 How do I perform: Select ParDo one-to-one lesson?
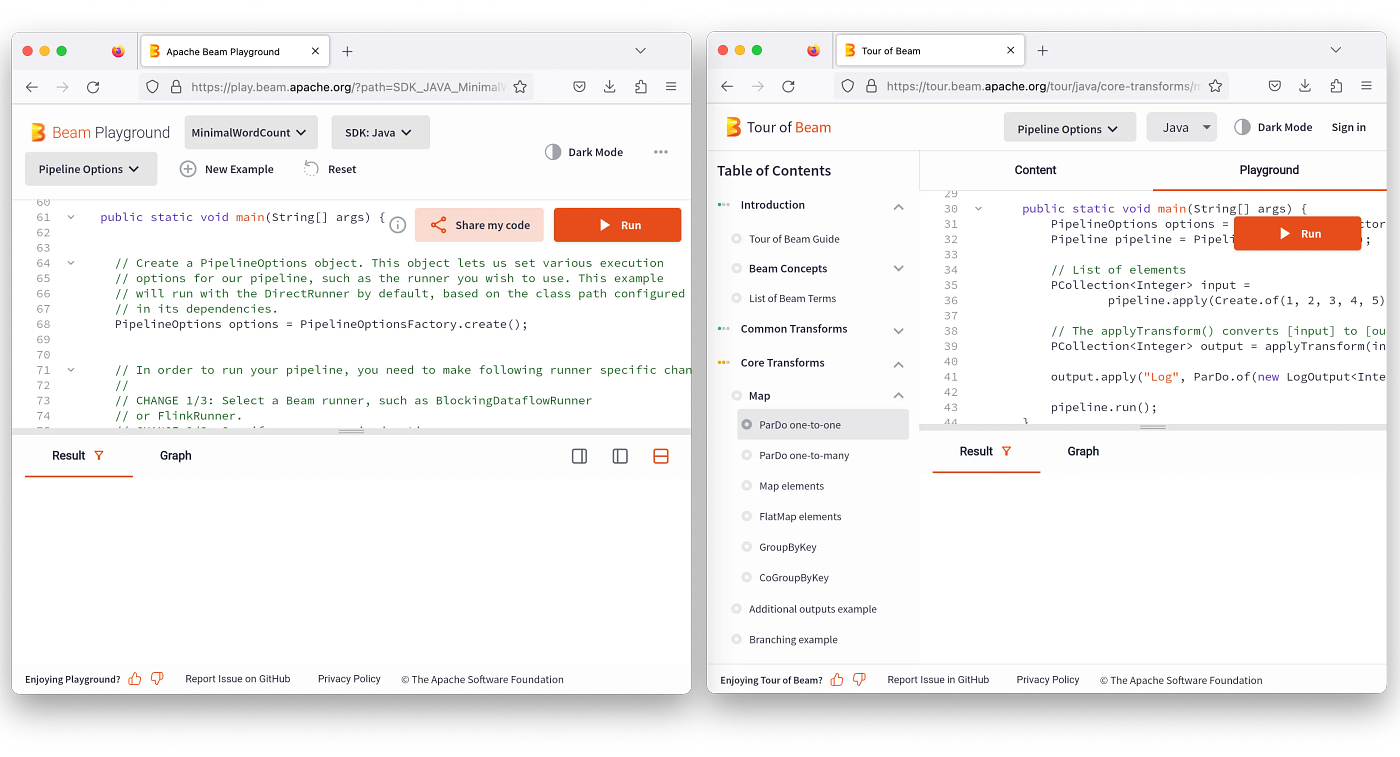click(823, 425)
